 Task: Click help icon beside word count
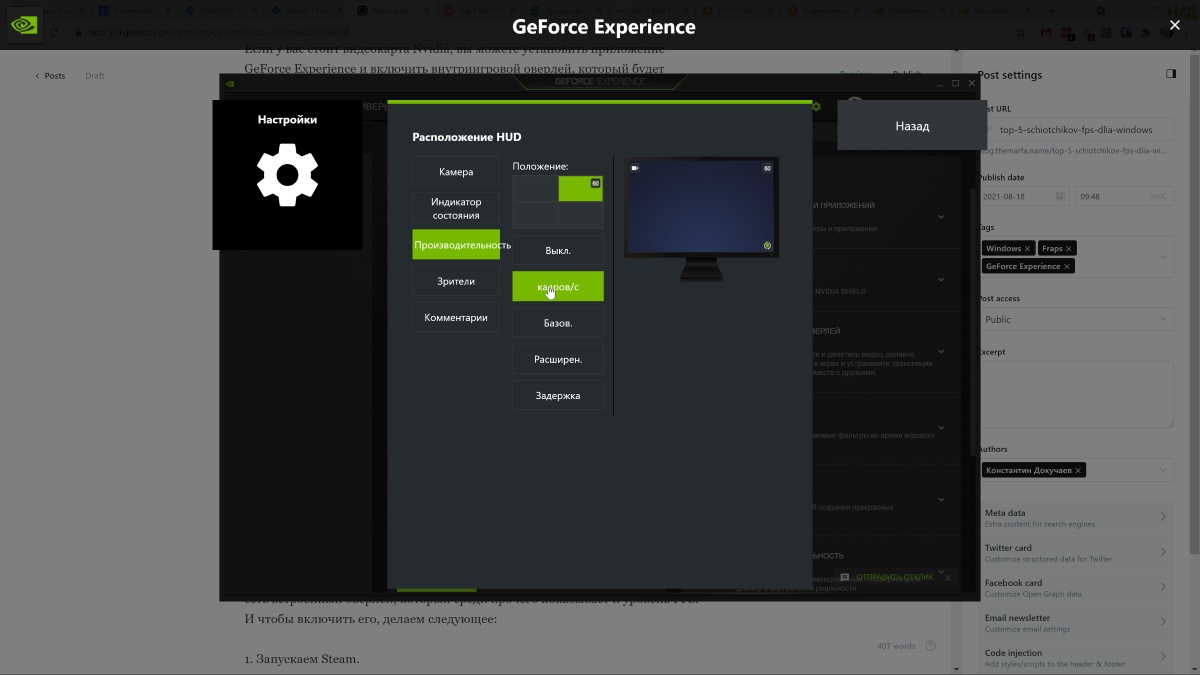coord(931,646)
